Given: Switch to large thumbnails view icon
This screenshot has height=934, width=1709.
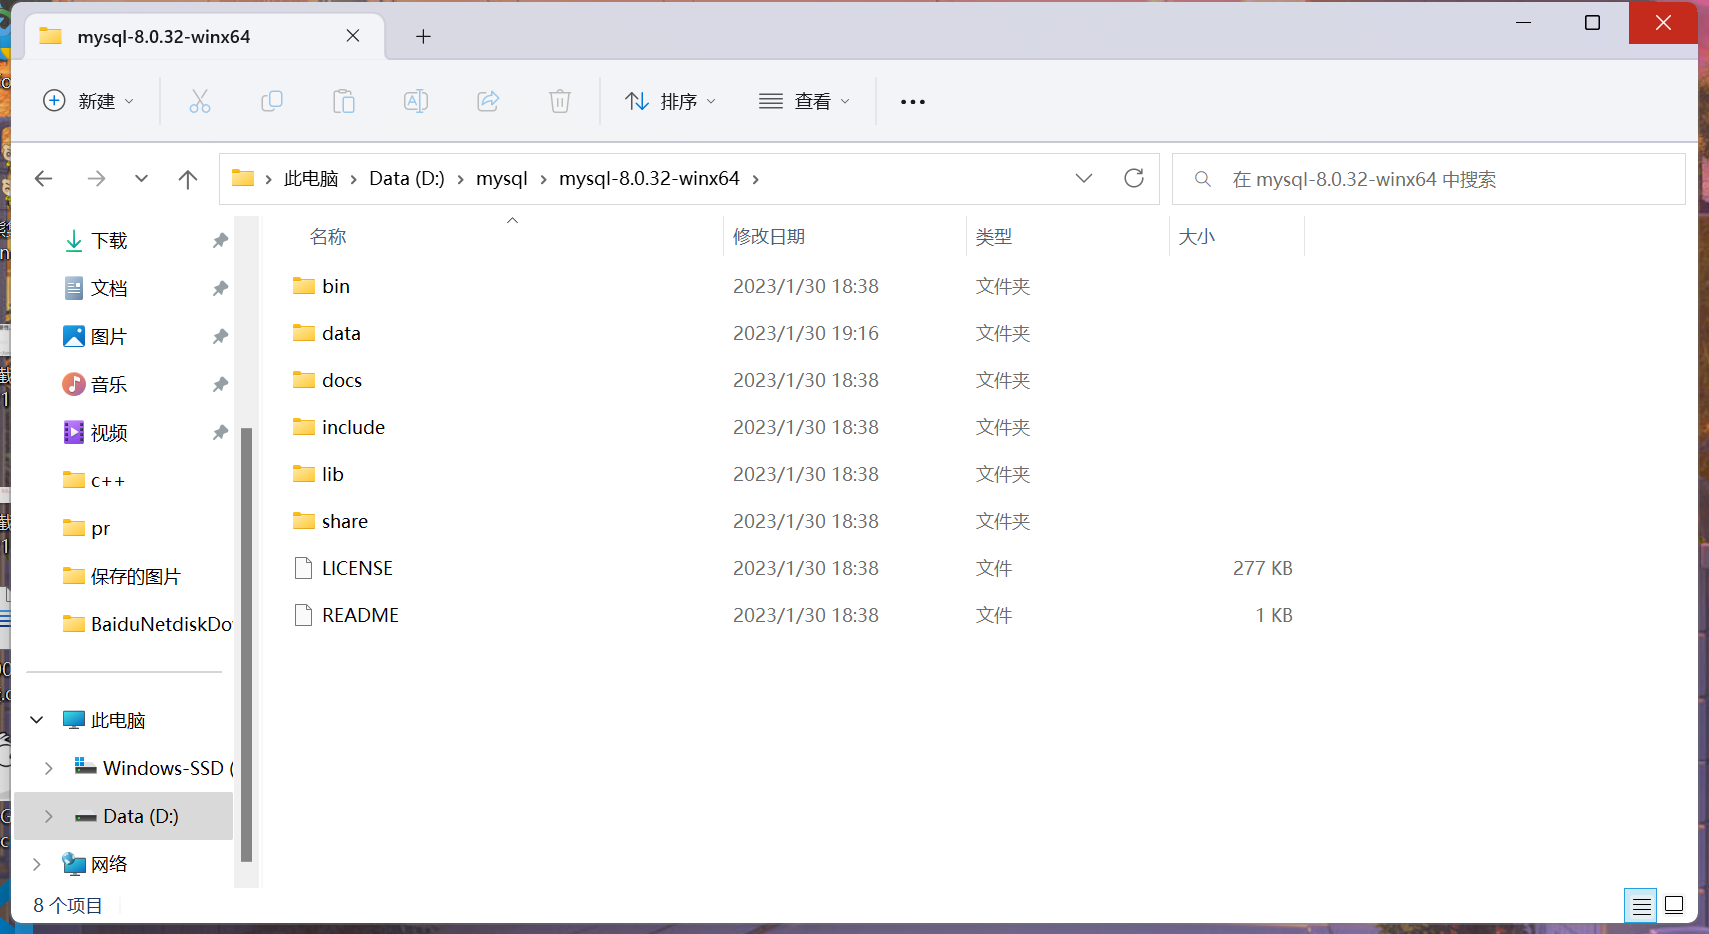Looking at the screenshot, I should click(x=1674, y=906).
